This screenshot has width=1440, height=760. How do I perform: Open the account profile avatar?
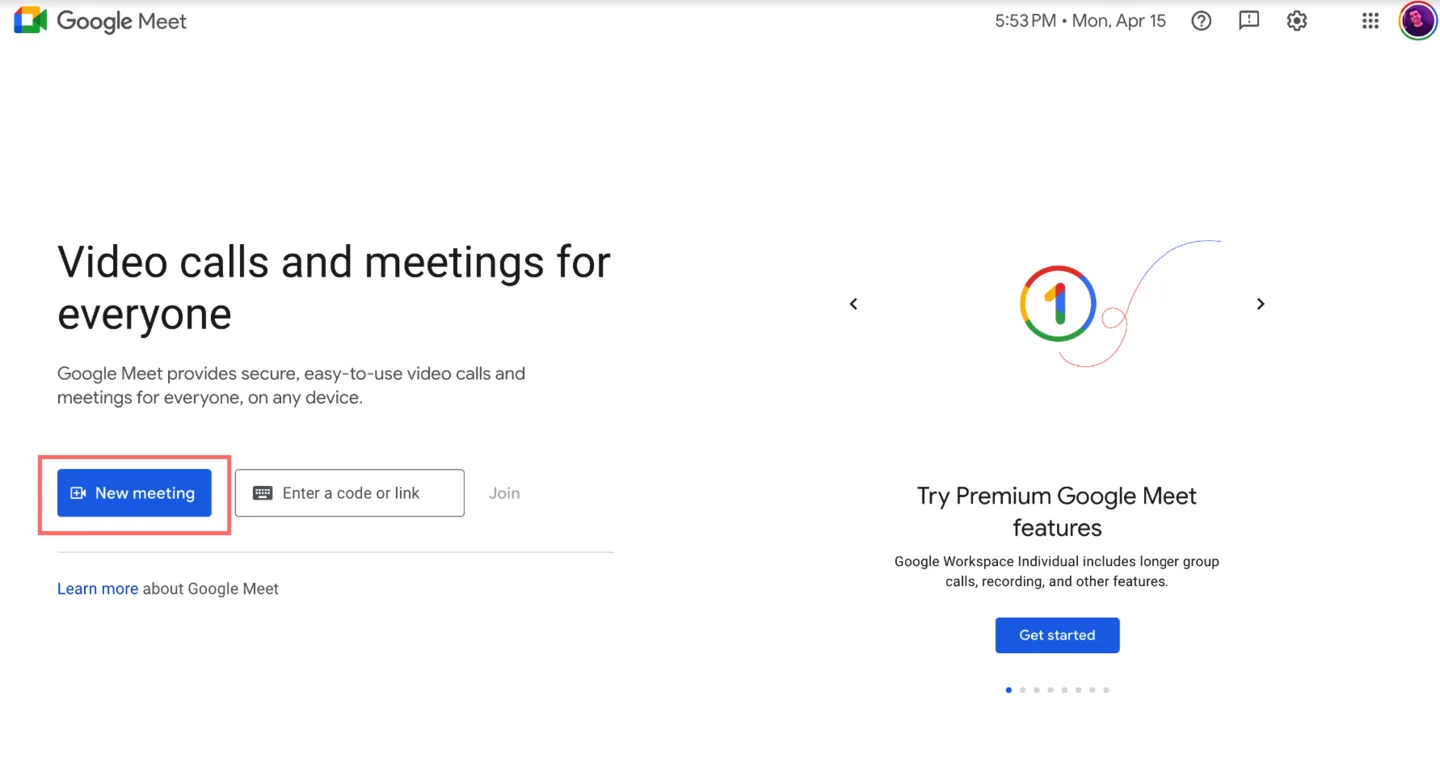1417,21
